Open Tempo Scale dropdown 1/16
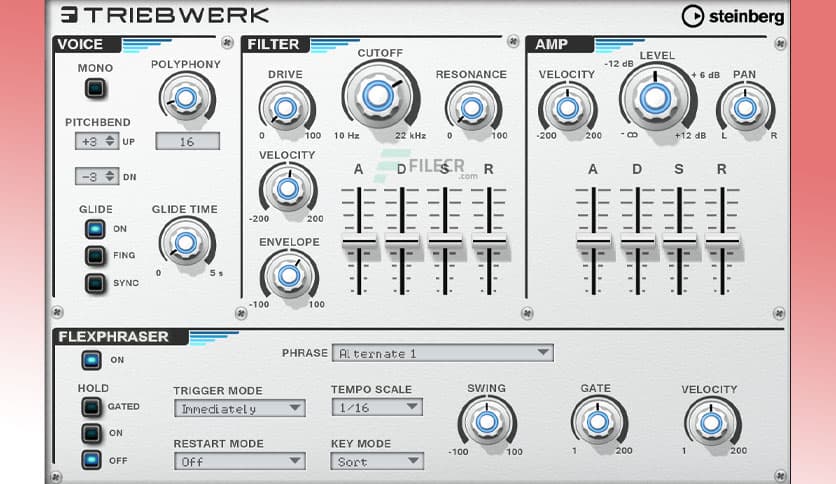The height and width of the screenshot is (484, 836). click(x=377, y=407)
